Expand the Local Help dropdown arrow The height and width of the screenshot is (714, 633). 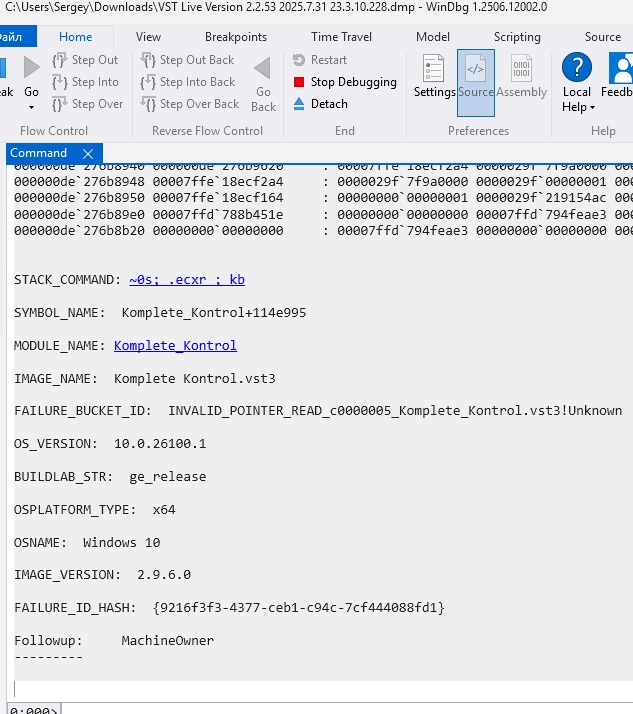pos(592,108)
